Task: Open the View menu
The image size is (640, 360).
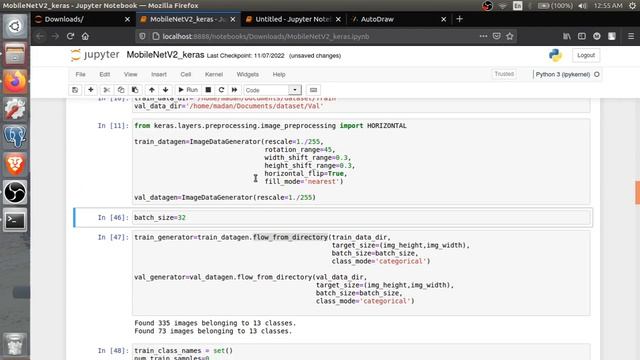Action: click(x=131, y=74)
